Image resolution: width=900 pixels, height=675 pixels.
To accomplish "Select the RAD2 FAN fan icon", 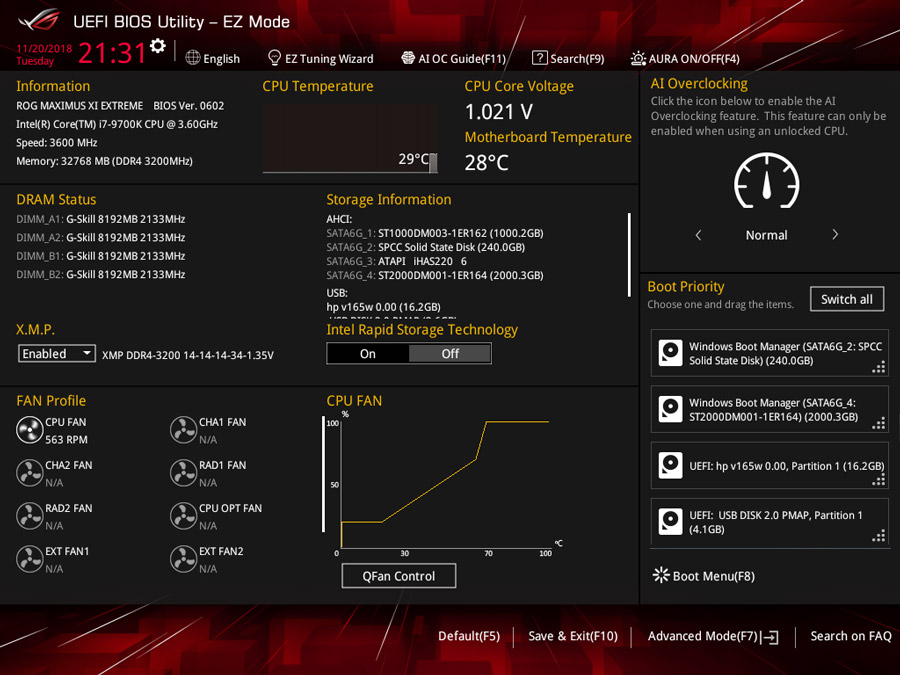I will (29, 516).
